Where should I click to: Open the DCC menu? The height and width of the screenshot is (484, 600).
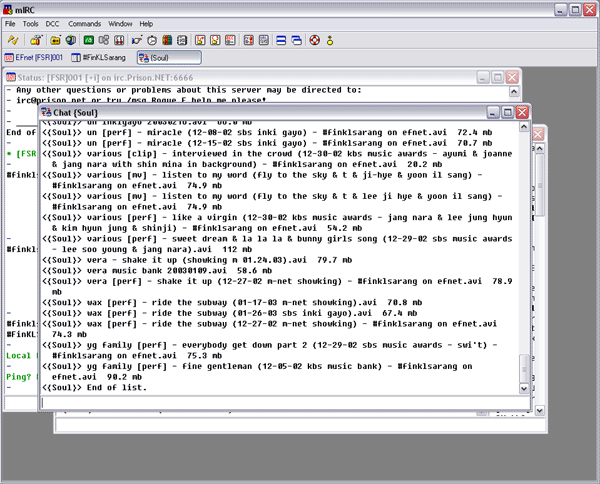point(53,23)
